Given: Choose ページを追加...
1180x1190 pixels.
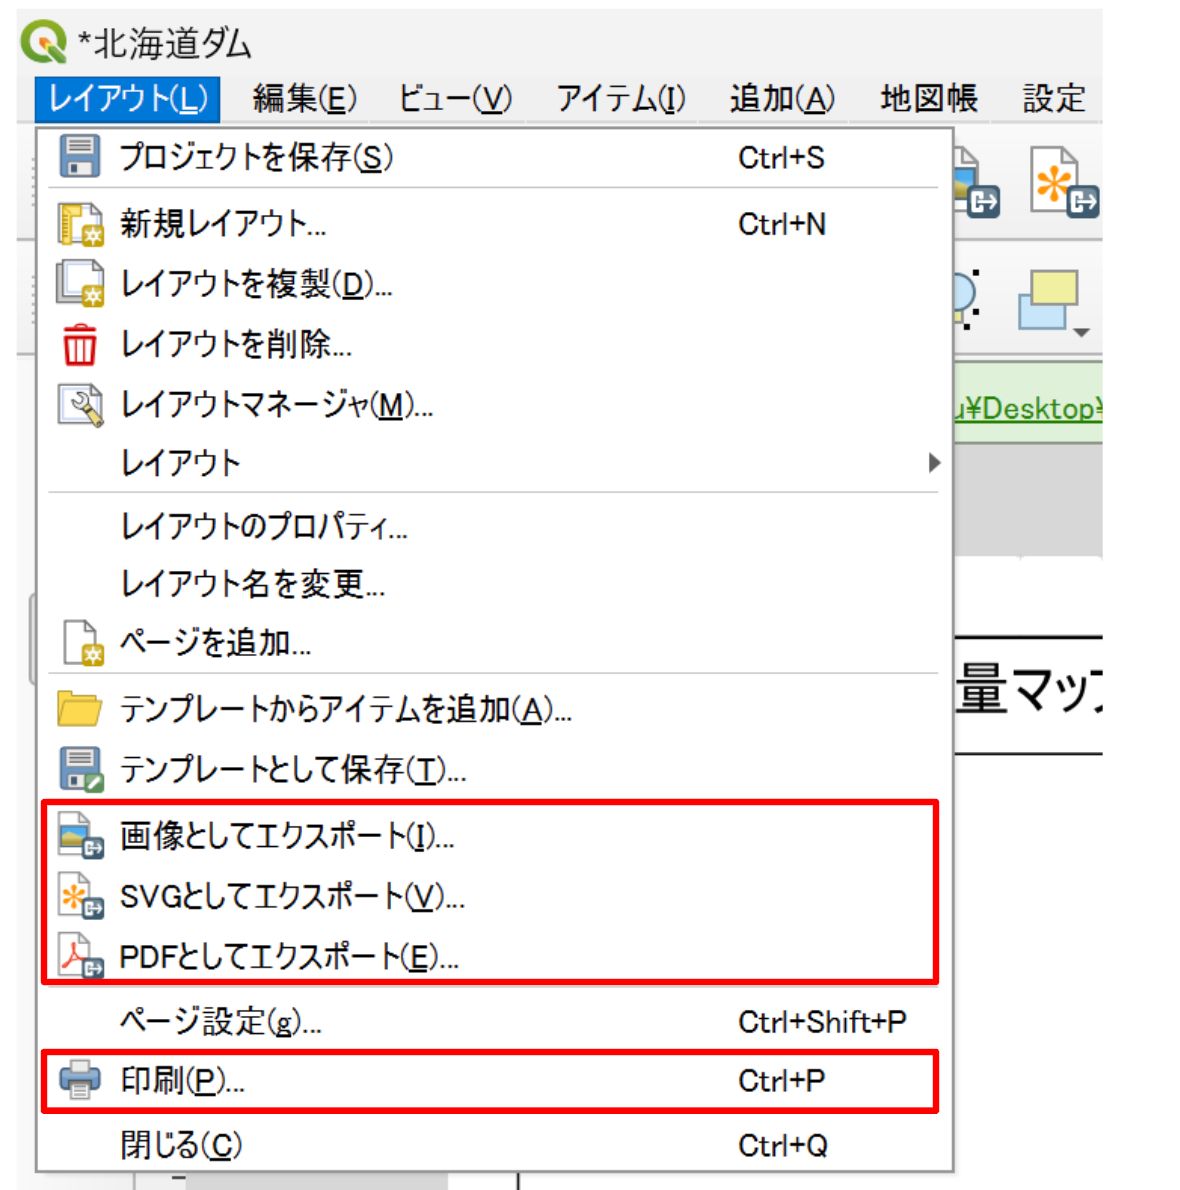Looking at the screenshot, I should (493, 643).
